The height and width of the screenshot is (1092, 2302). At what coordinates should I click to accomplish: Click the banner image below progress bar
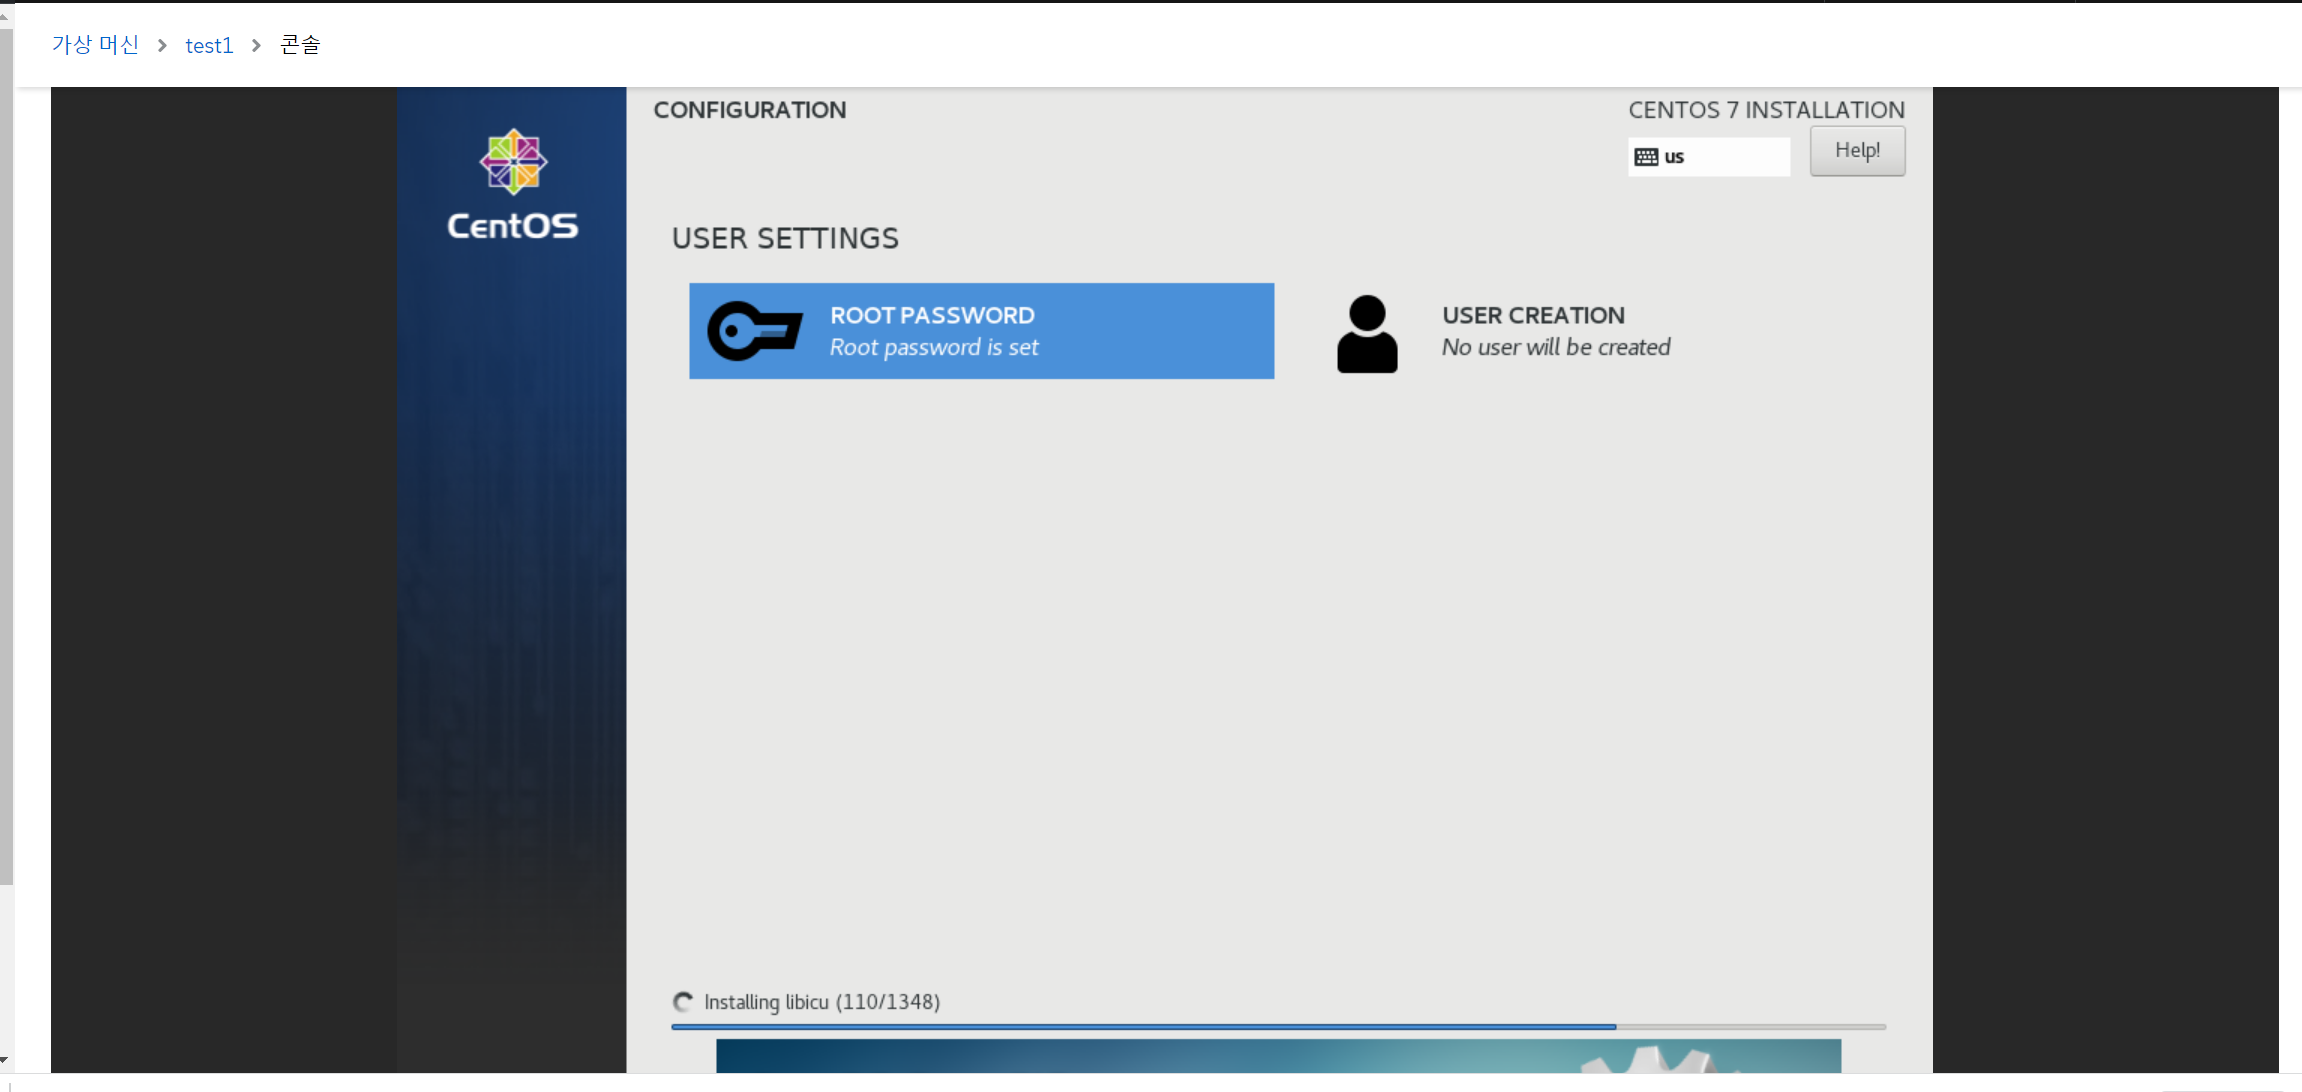click(x=1278, y=1056)
